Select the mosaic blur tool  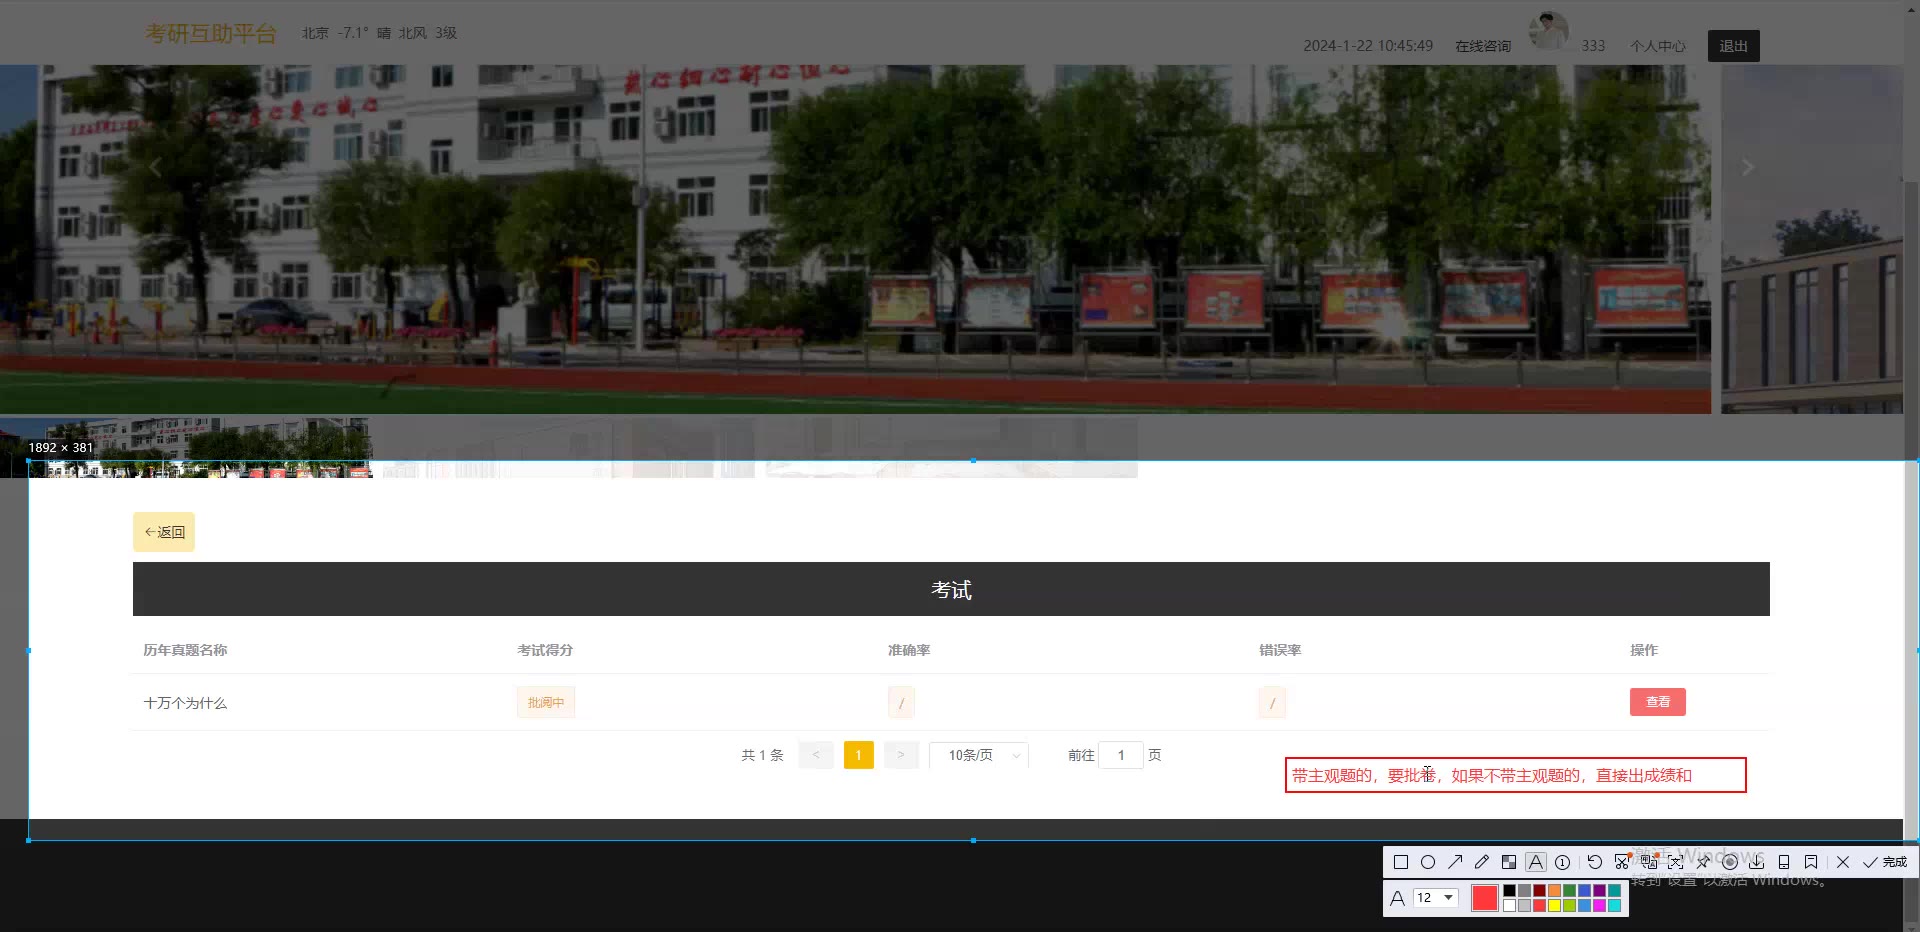1509,862
